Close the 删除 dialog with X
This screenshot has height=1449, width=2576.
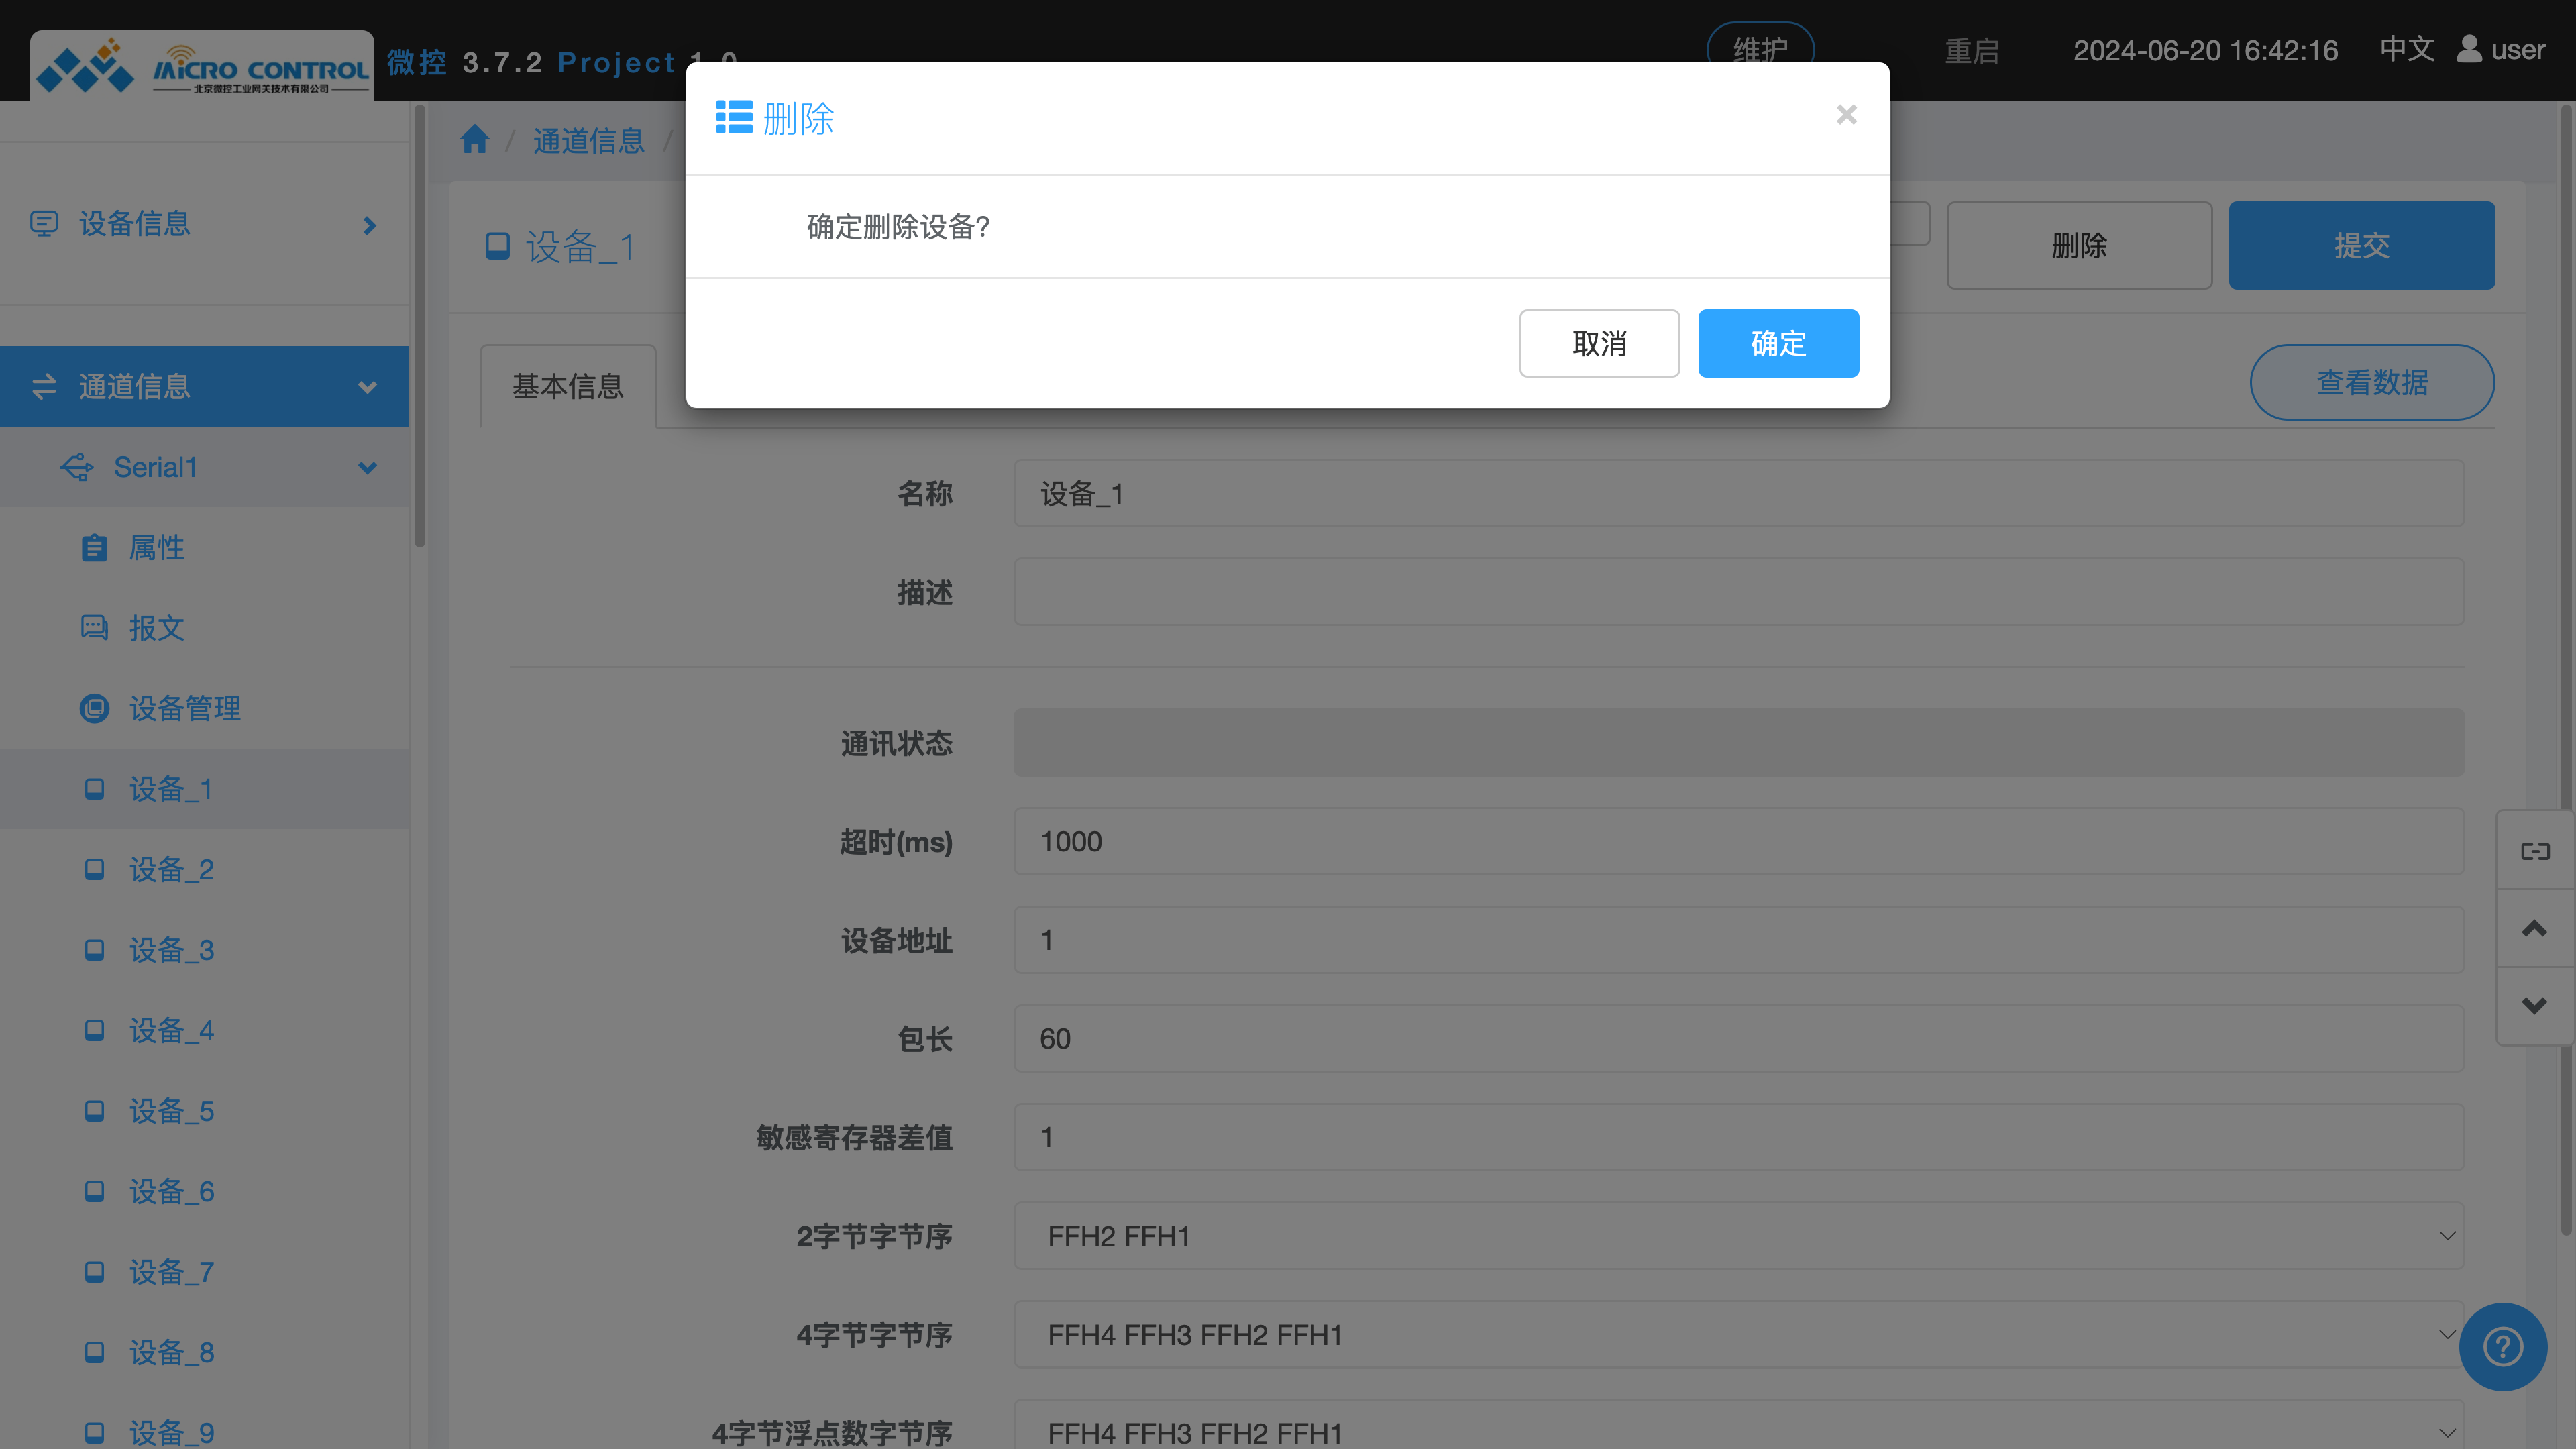click(x=1846, y=115)
